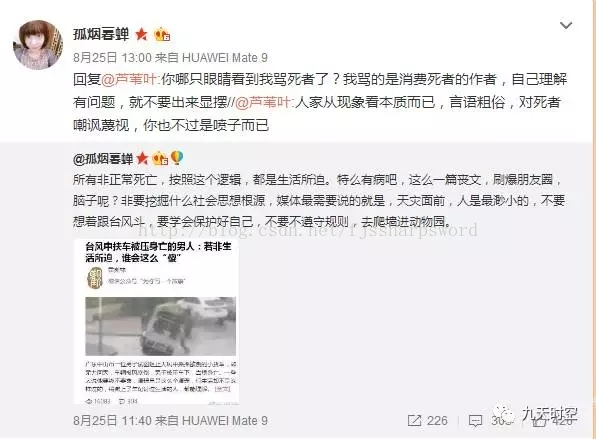The image size is (596, 439).
Task: Click the comment bubble icon
Action: tap(476, 421)
